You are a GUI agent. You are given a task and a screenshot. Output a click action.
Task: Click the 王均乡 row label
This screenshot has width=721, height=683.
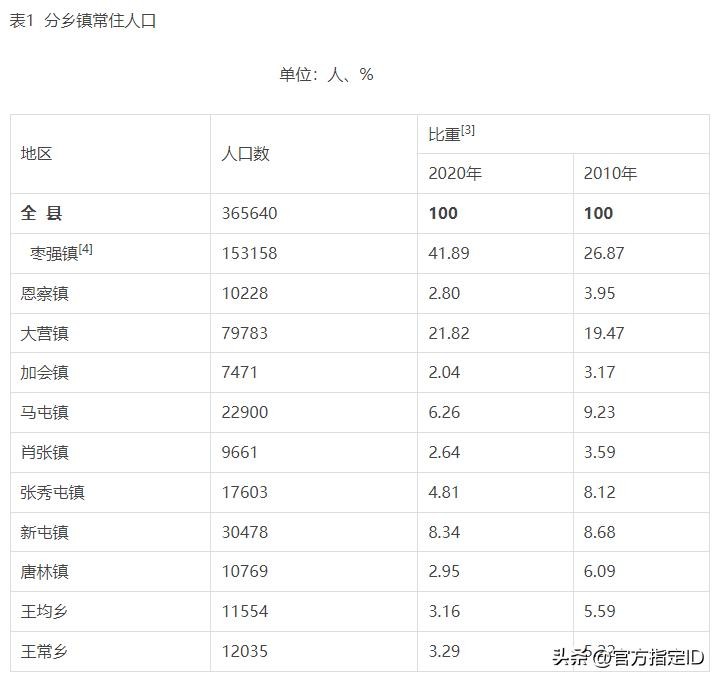pos(45,611)
